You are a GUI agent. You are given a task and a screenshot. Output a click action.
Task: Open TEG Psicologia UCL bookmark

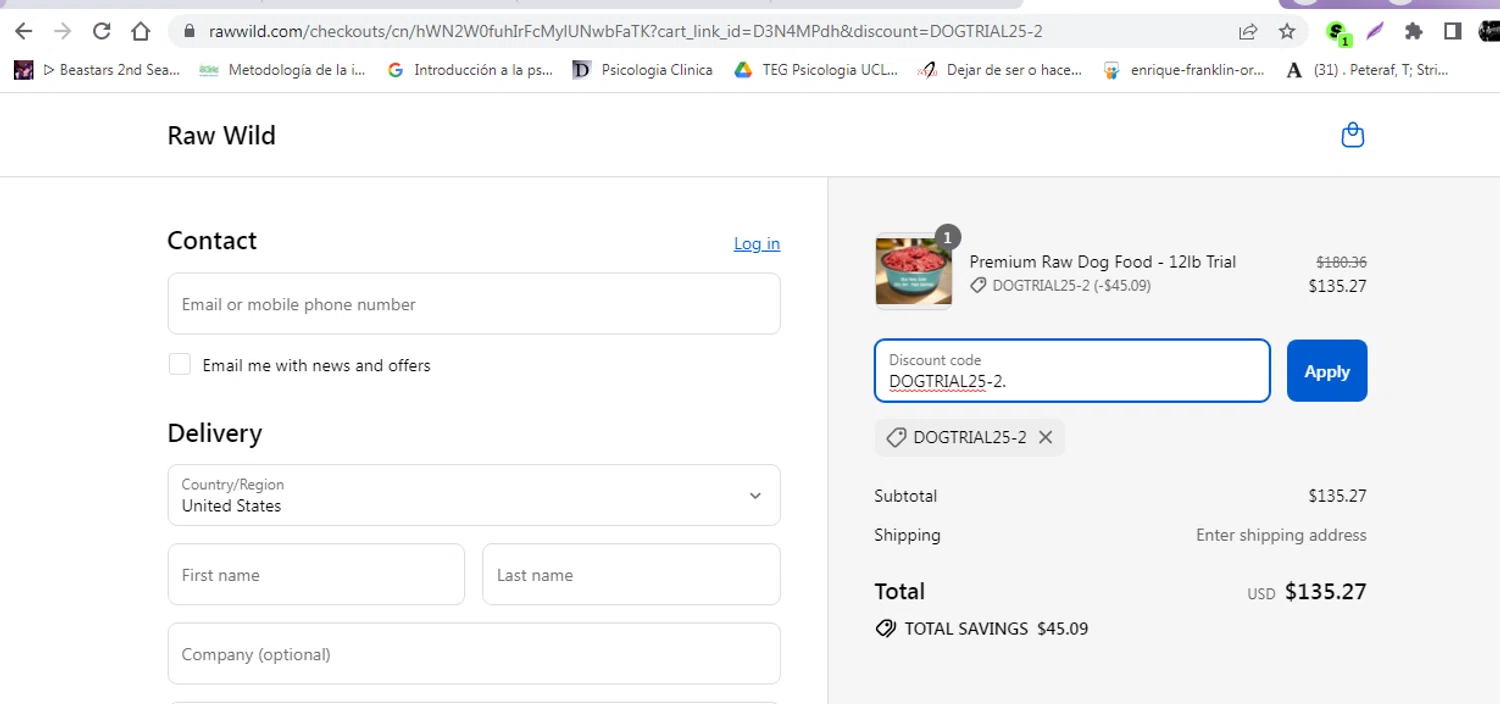point(816,70)
